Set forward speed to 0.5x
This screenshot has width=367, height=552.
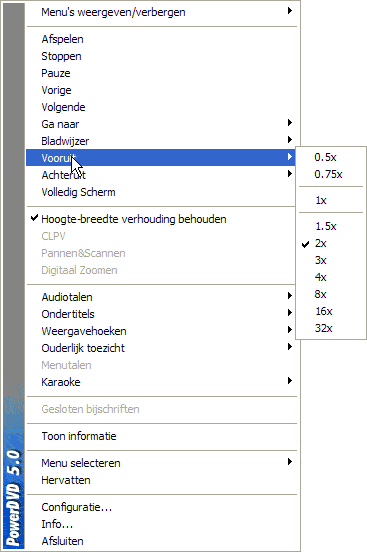pyautogui.click(x=331, y=157)
